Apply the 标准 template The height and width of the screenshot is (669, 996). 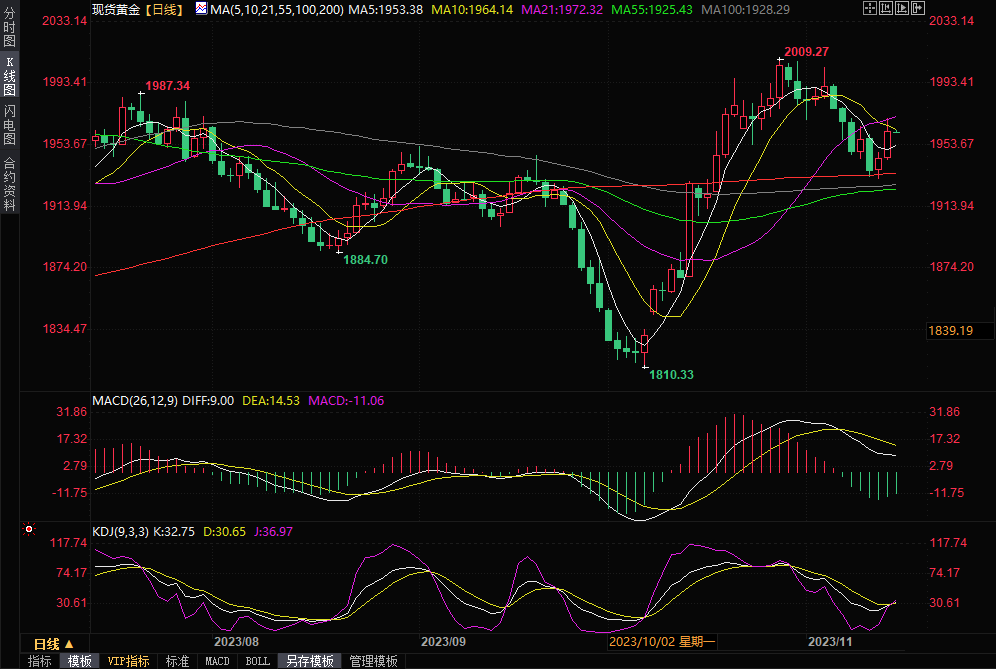177,661
